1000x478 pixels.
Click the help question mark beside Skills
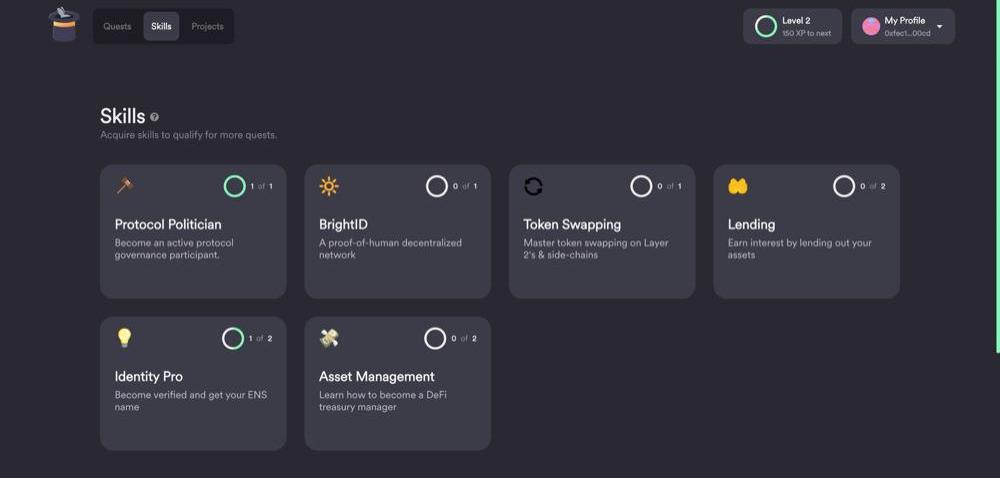(154, 117)
